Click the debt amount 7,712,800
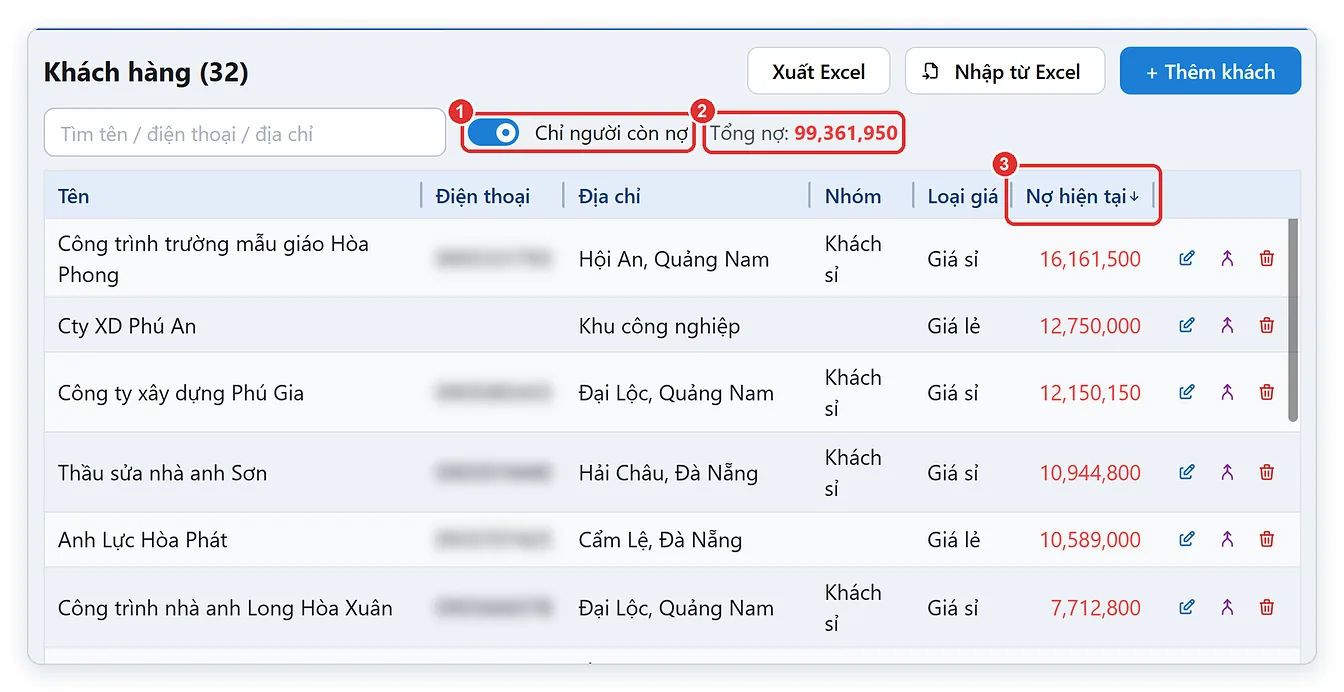1344x692 pixels. [x=1096, y=606]
